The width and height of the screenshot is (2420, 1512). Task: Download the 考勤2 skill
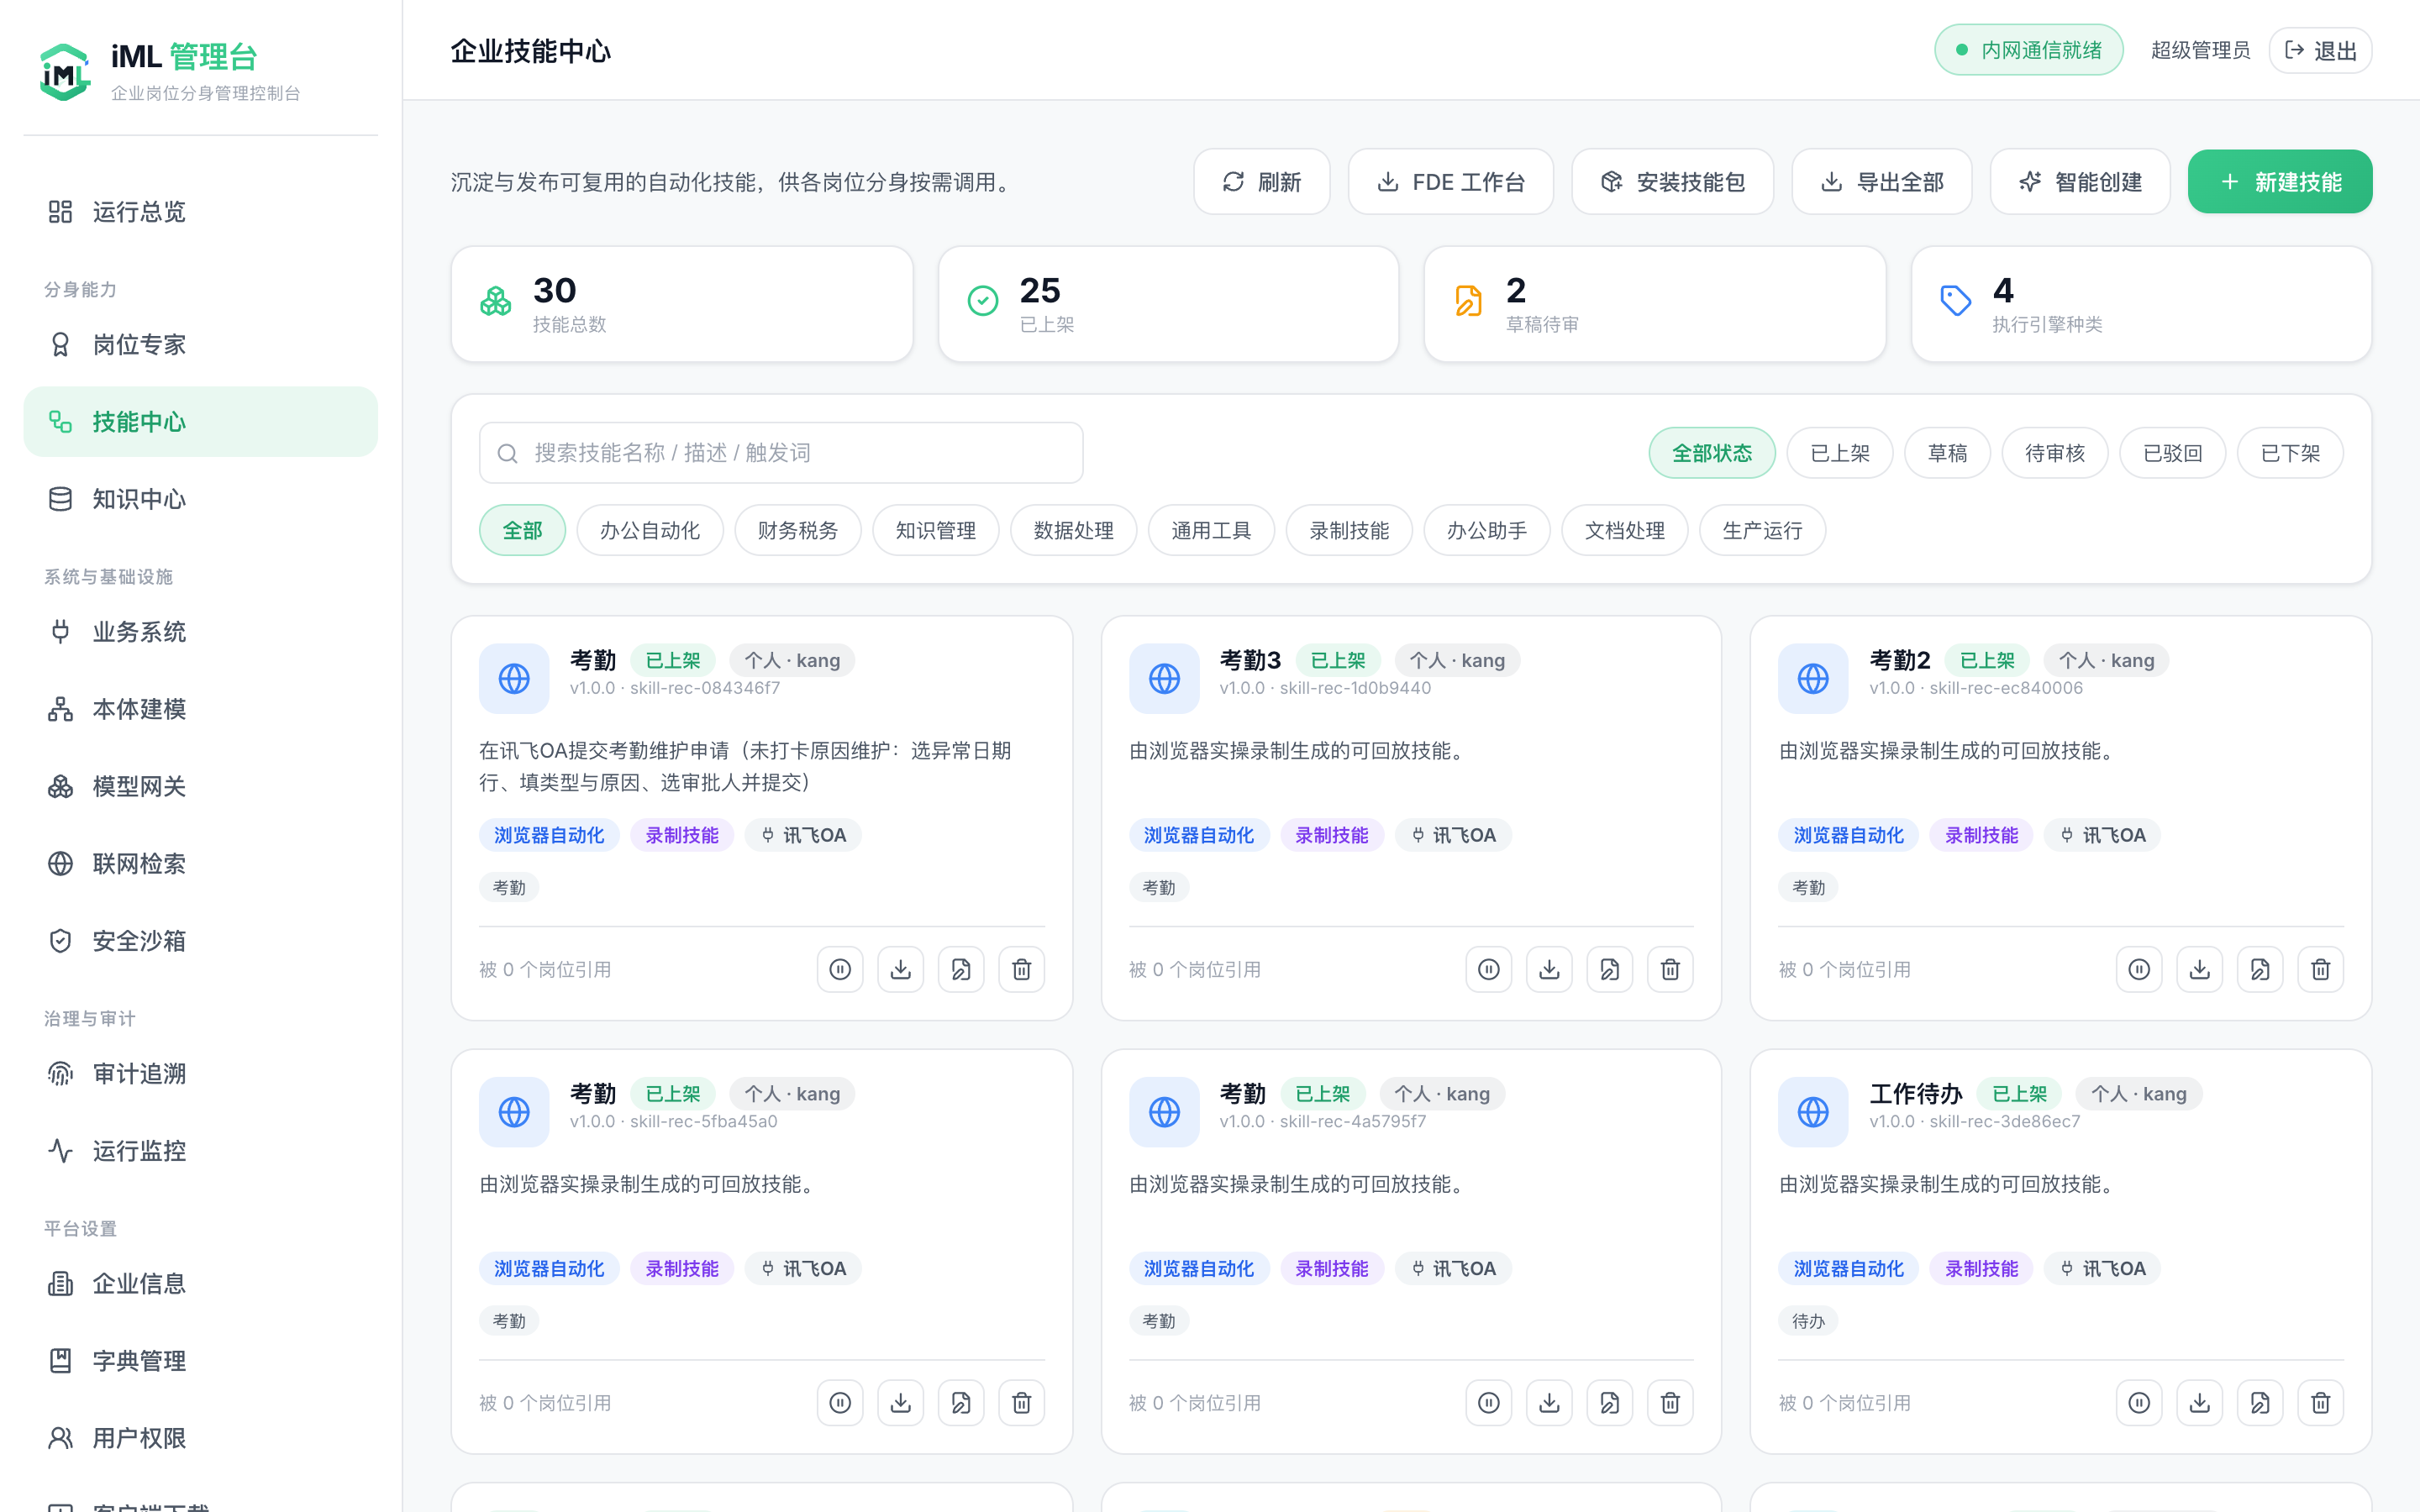2200,969
